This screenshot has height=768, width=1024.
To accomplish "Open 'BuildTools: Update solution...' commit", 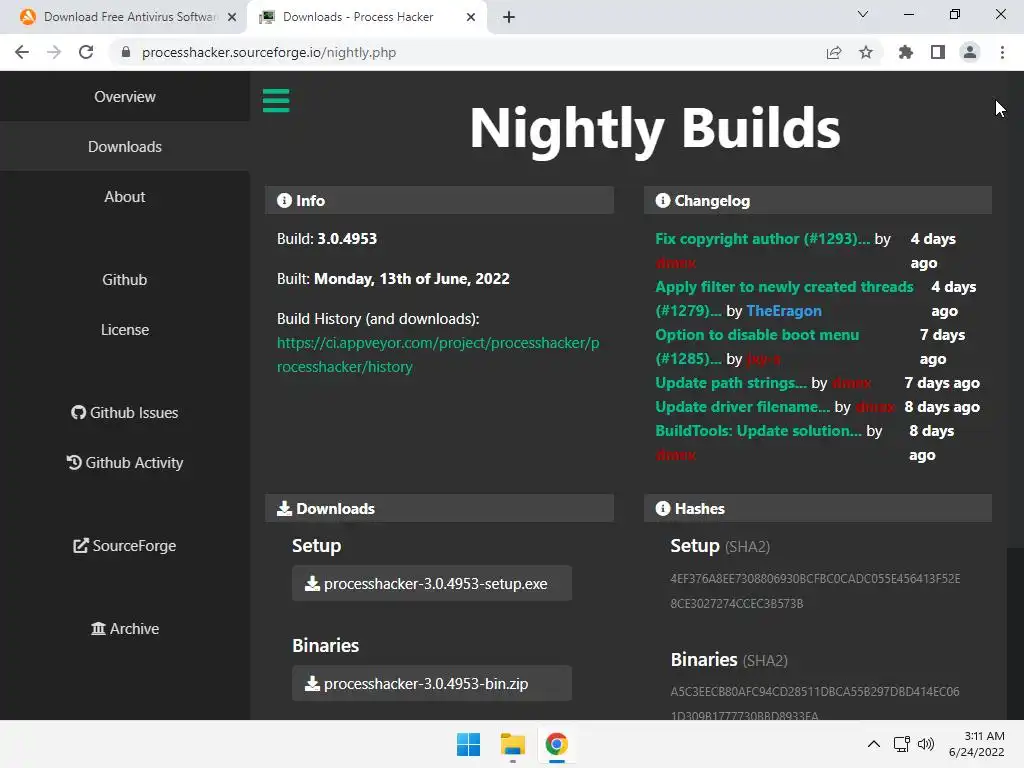I will [758, 431].
